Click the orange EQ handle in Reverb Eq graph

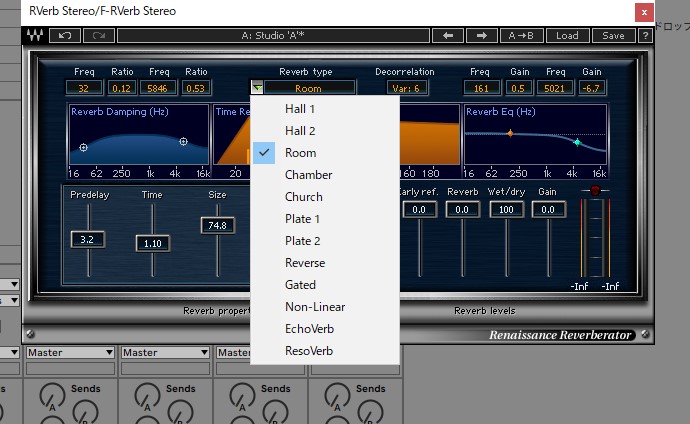coord(510,133)
